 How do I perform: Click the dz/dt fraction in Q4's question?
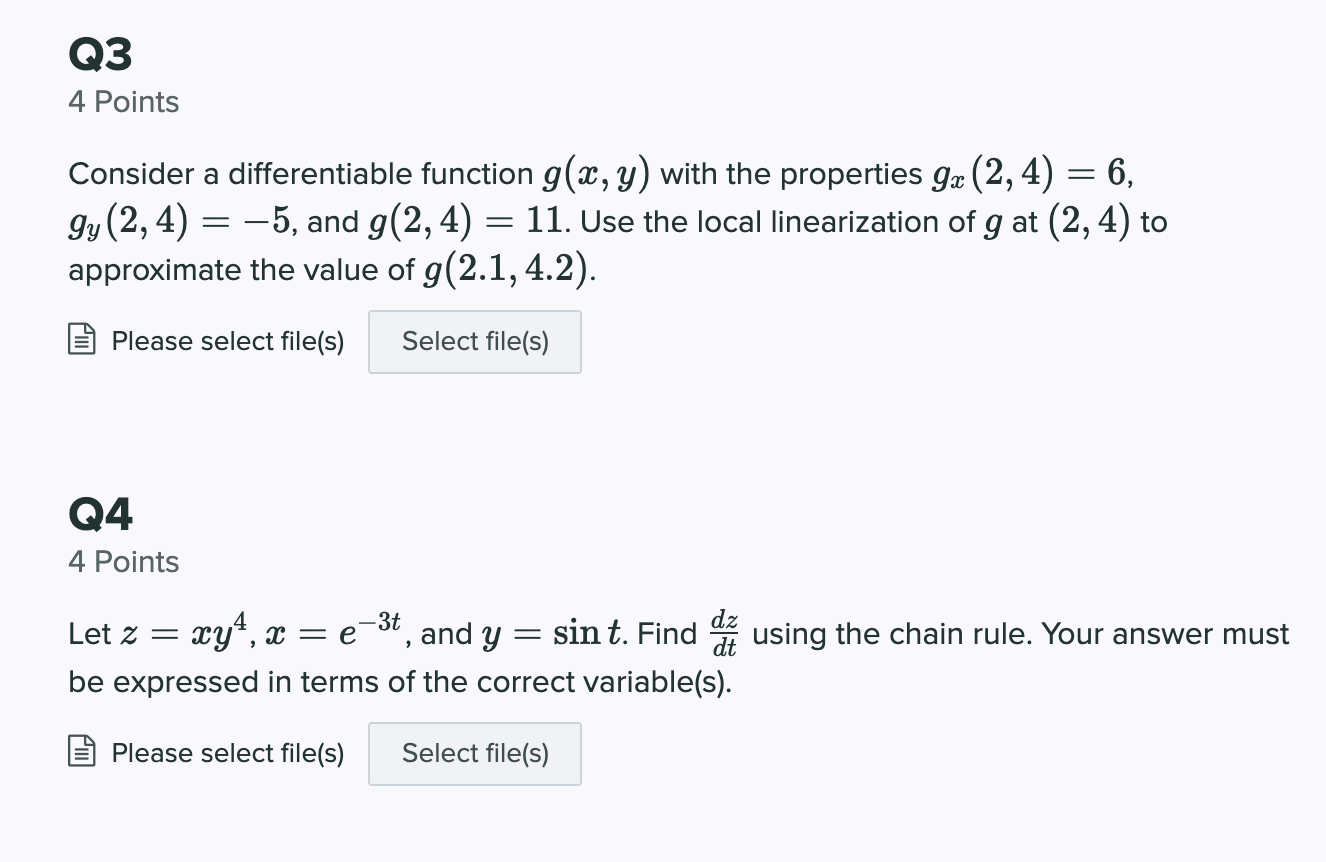coord(724,633)
